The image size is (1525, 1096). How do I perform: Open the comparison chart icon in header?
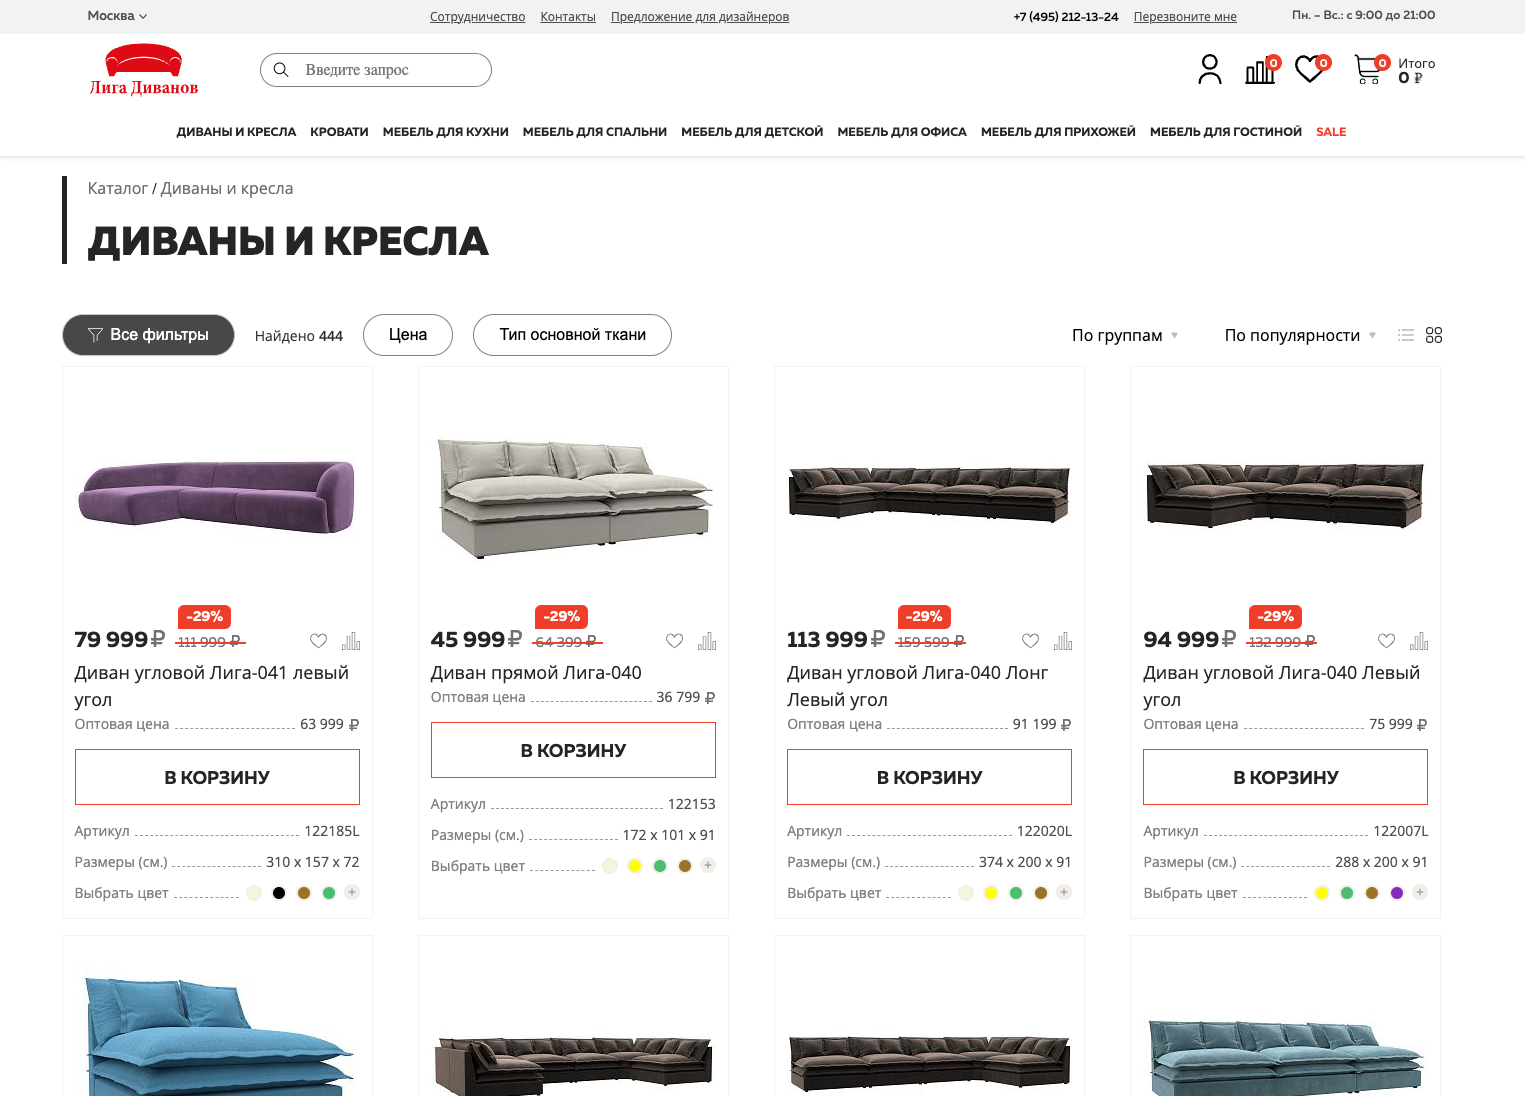1260,70
